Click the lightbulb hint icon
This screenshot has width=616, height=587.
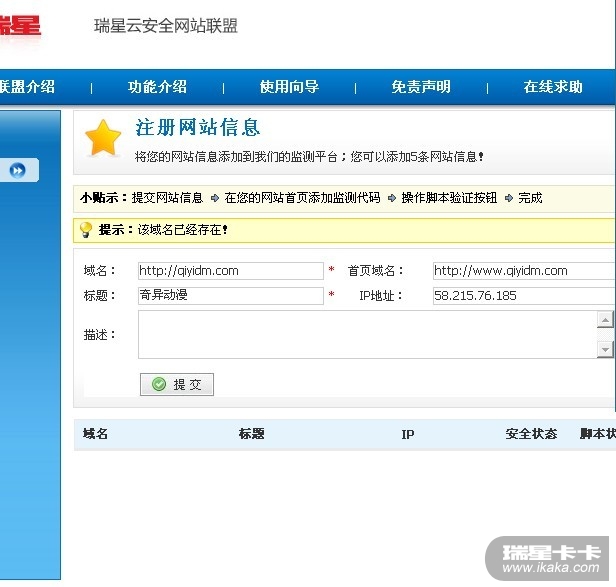(x=85, y=230)
